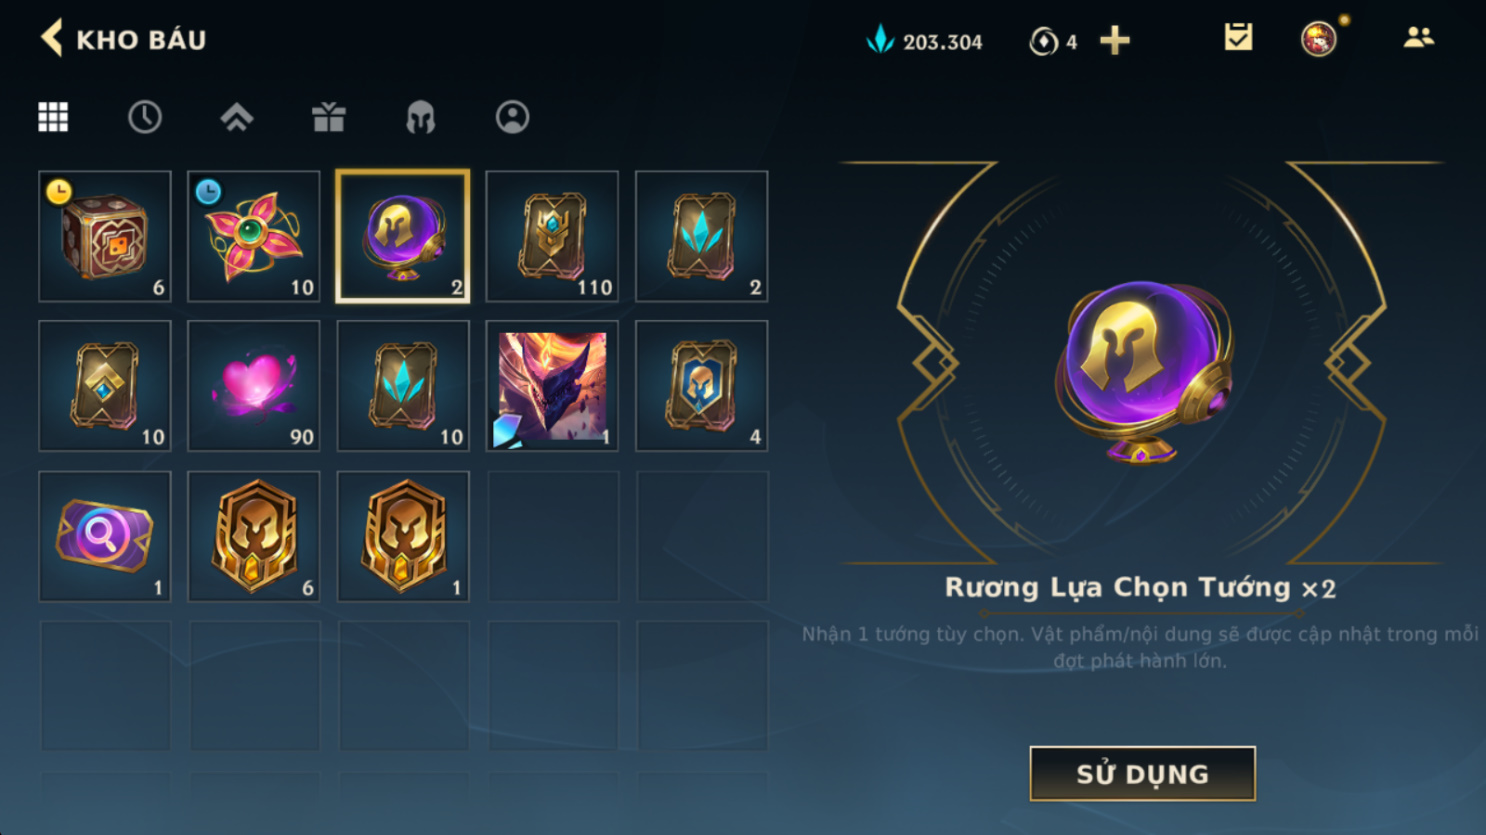The width and height of the screenshot is (1486, 835).
Task: Select the pink flower item with 10
Action: (254, 236)
